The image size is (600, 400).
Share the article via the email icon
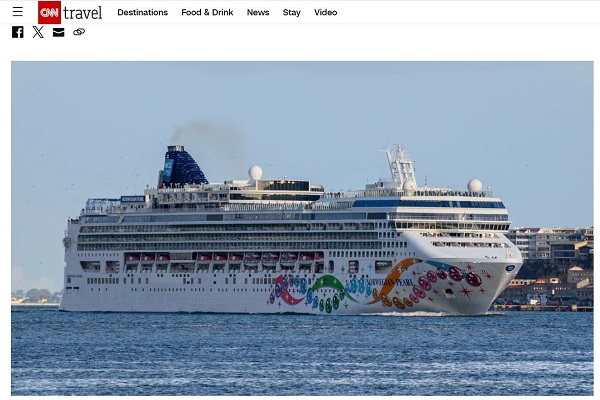[x=59, y=32]
